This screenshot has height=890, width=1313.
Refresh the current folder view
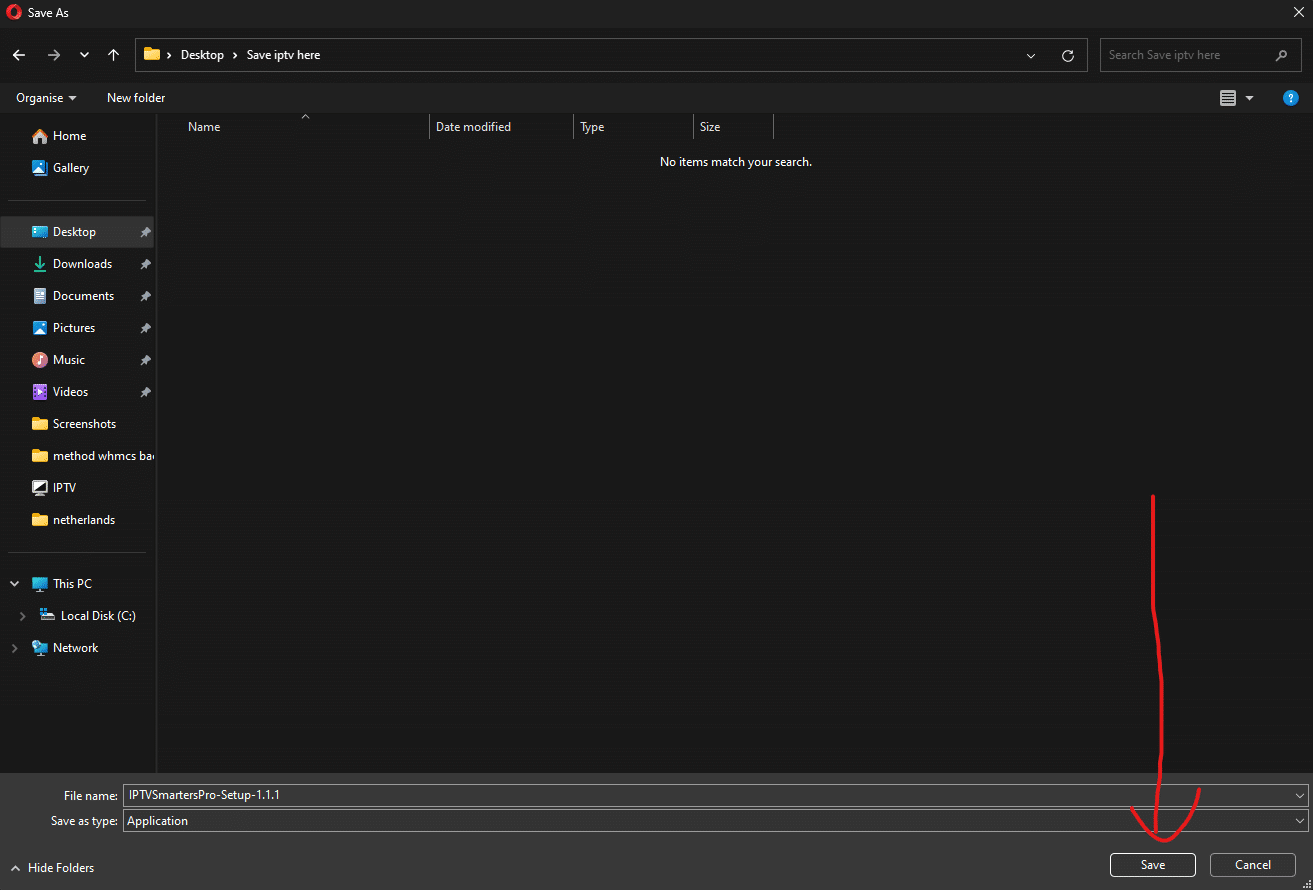pyautogui.click(x=1068, y=56)
